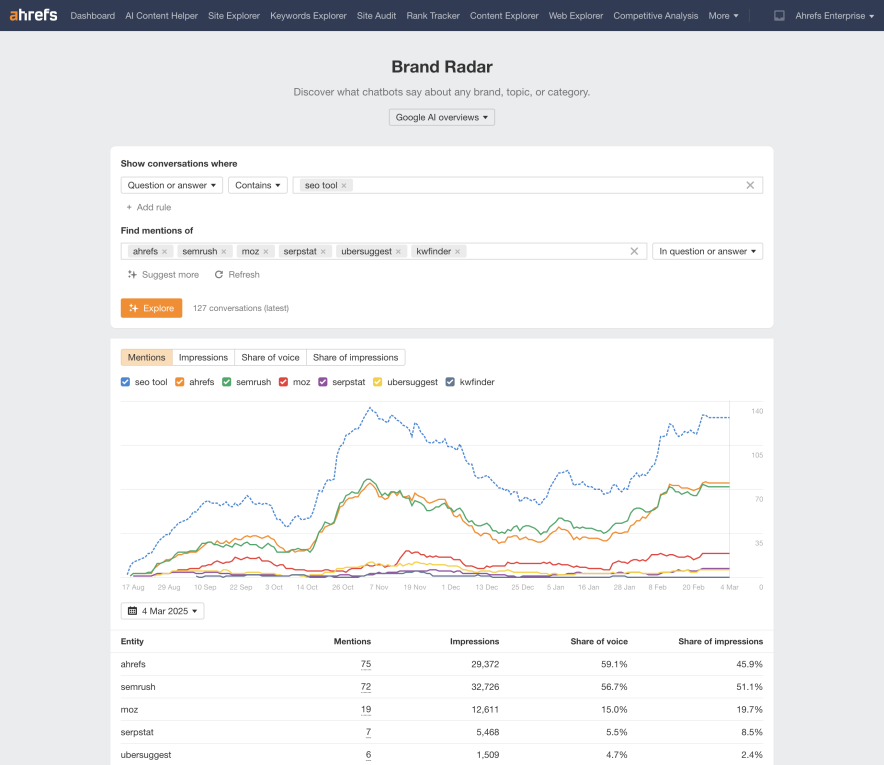
Task: Click the Mentions column header
Action: (352, 642)
